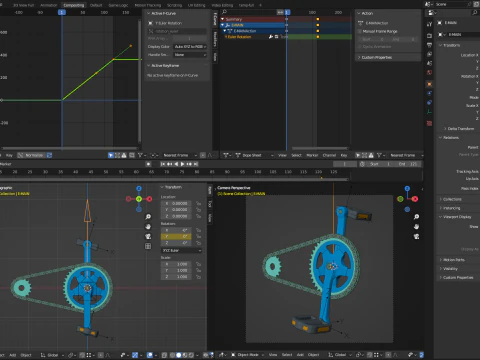Open the Global orientation dropdown in camera viewport
This screenshot has width=480, height=360.
pos(340,355)
